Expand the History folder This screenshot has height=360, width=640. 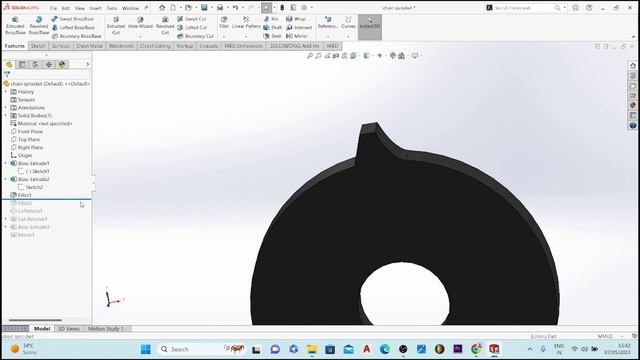6,92
